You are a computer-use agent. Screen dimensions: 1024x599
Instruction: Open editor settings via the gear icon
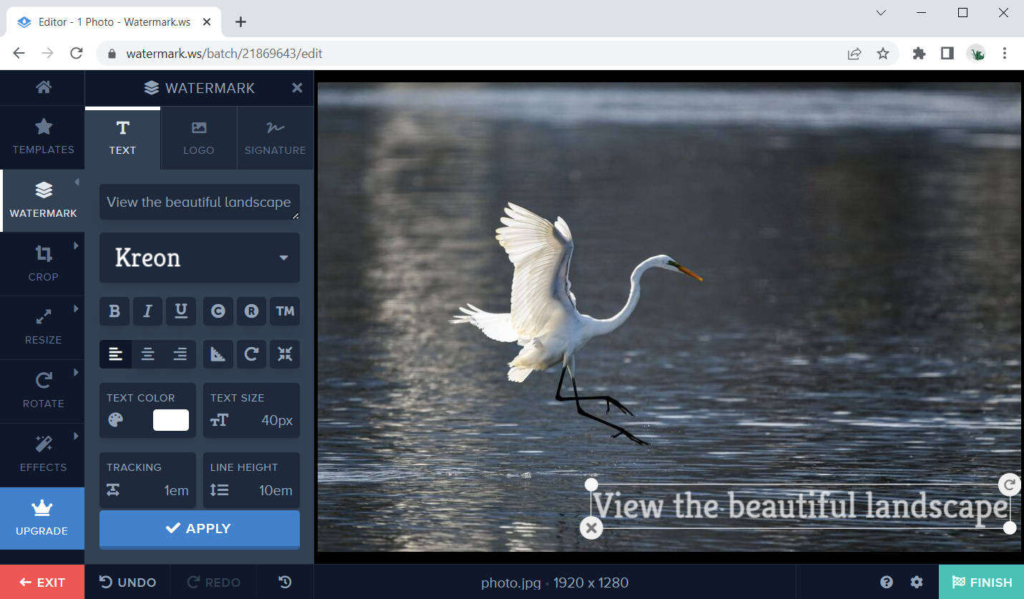(916, 581)
